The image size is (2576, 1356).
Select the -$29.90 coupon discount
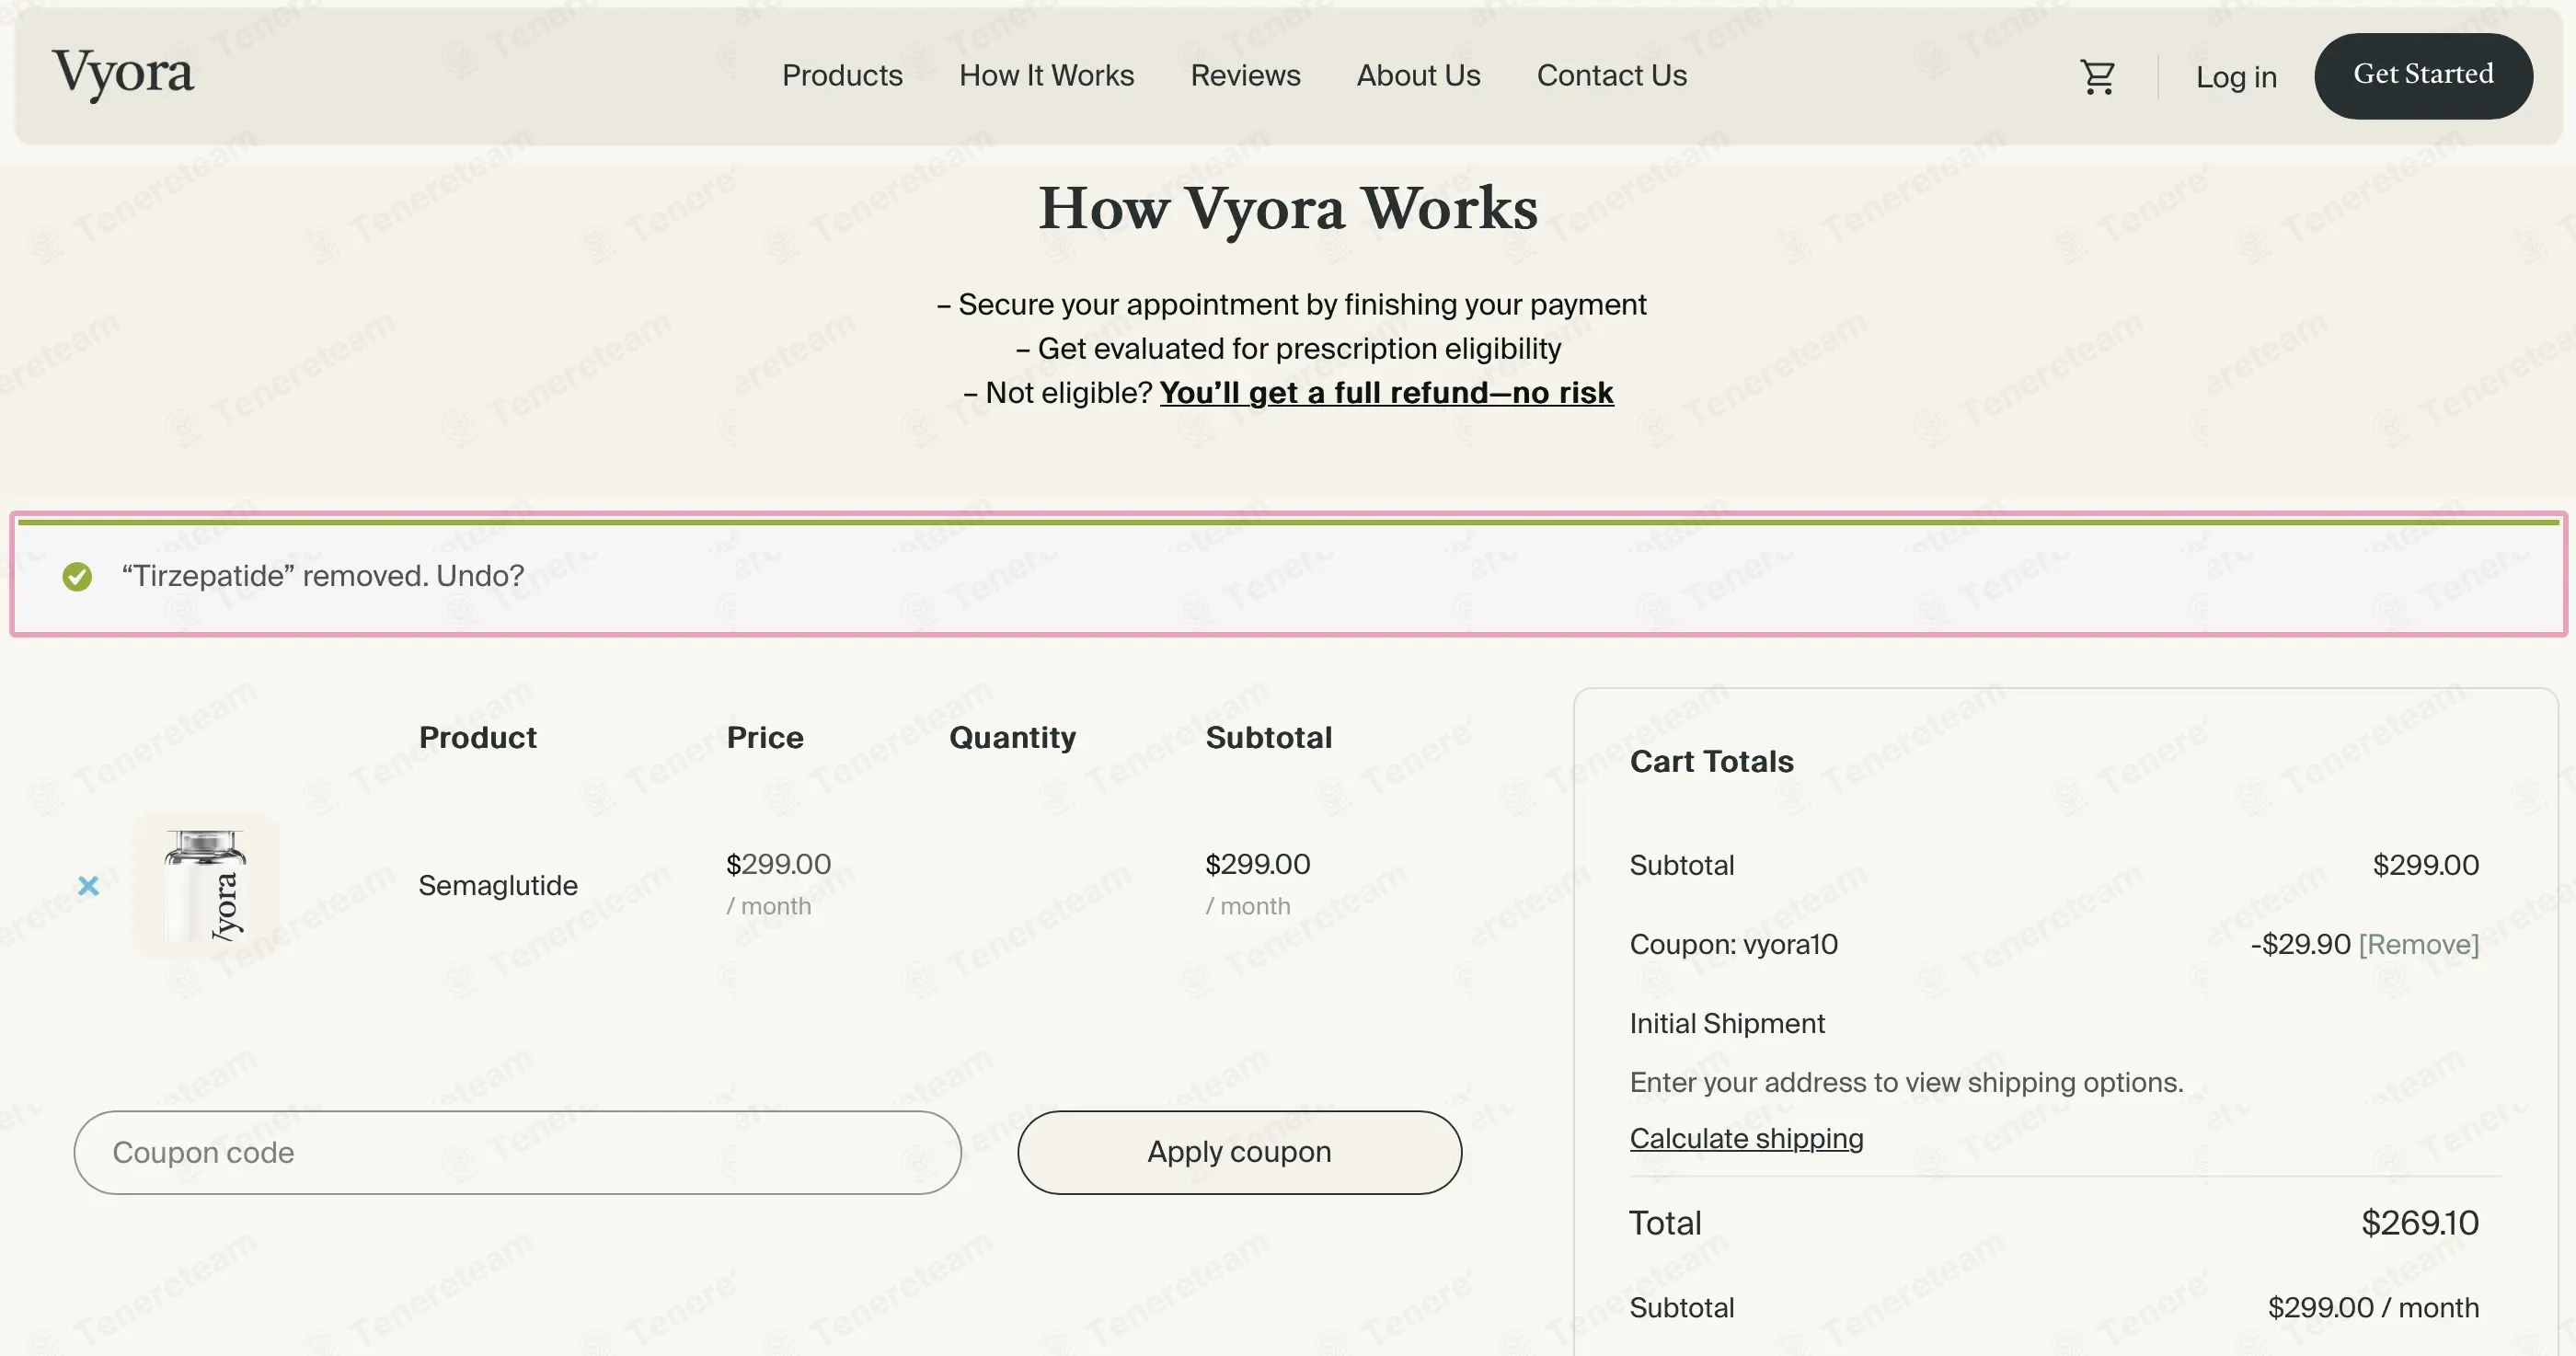[2300, 945]
